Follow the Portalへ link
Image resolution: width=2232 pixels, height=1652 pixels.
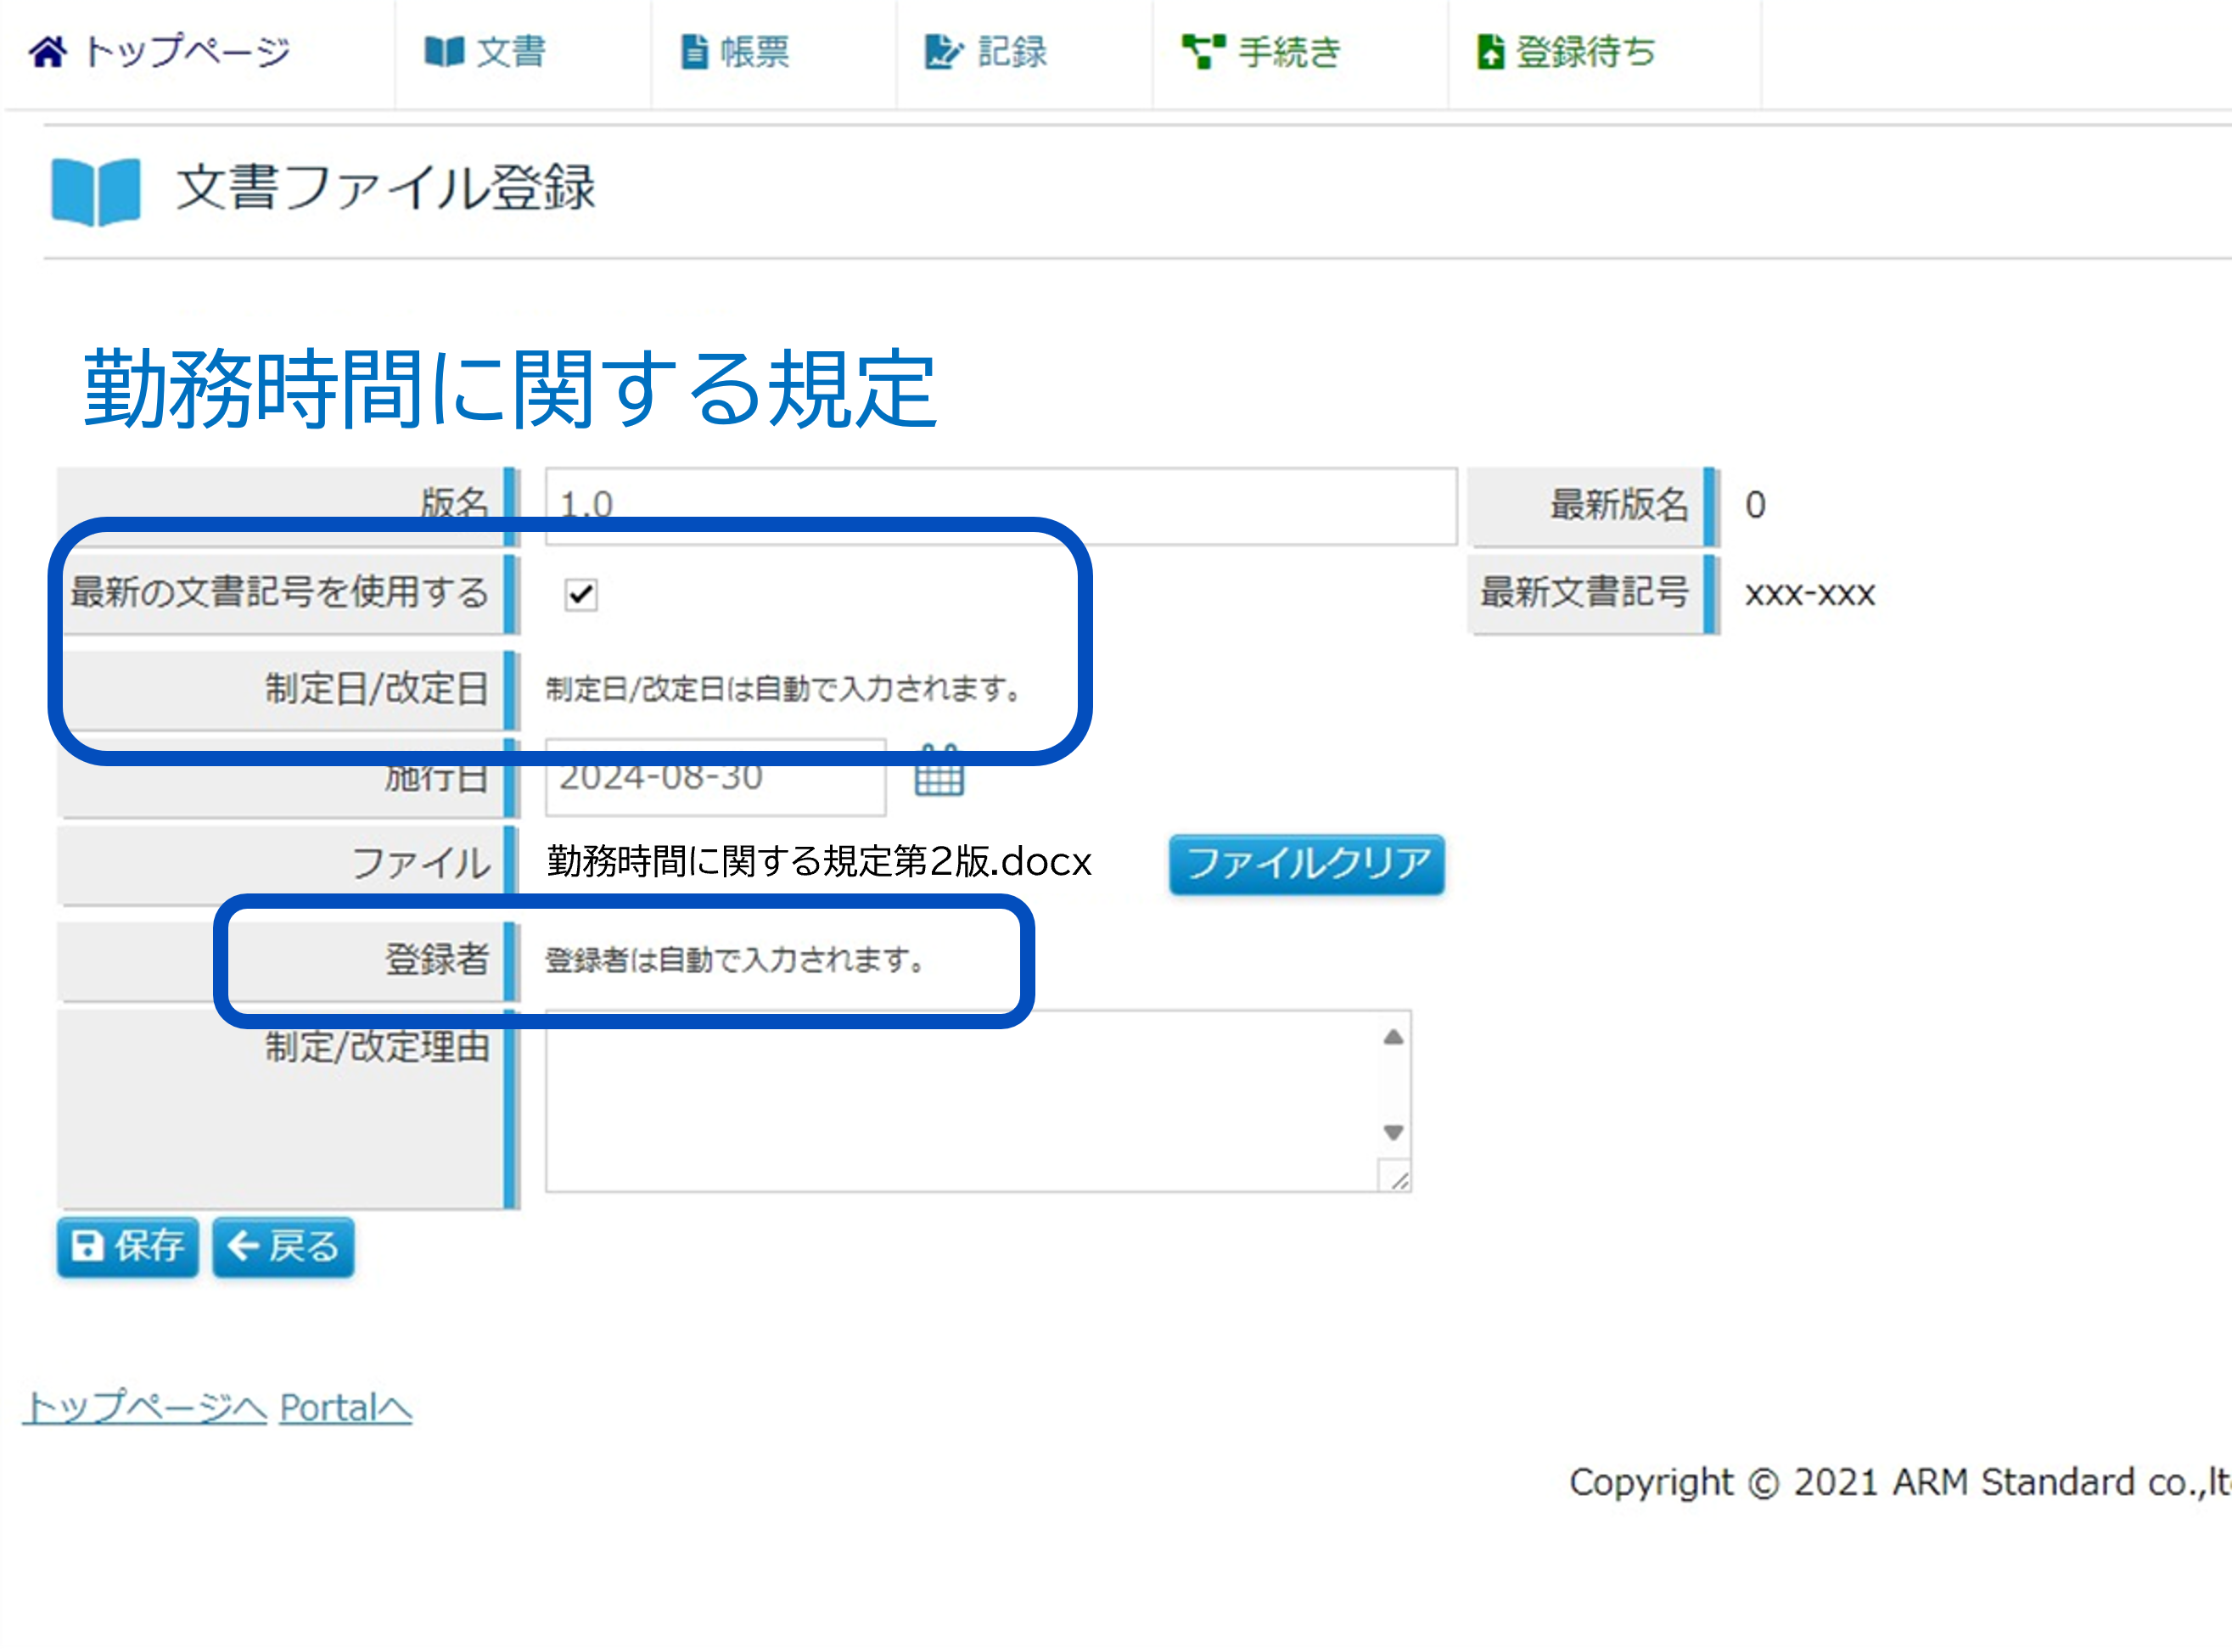[x=345, y=1408]
